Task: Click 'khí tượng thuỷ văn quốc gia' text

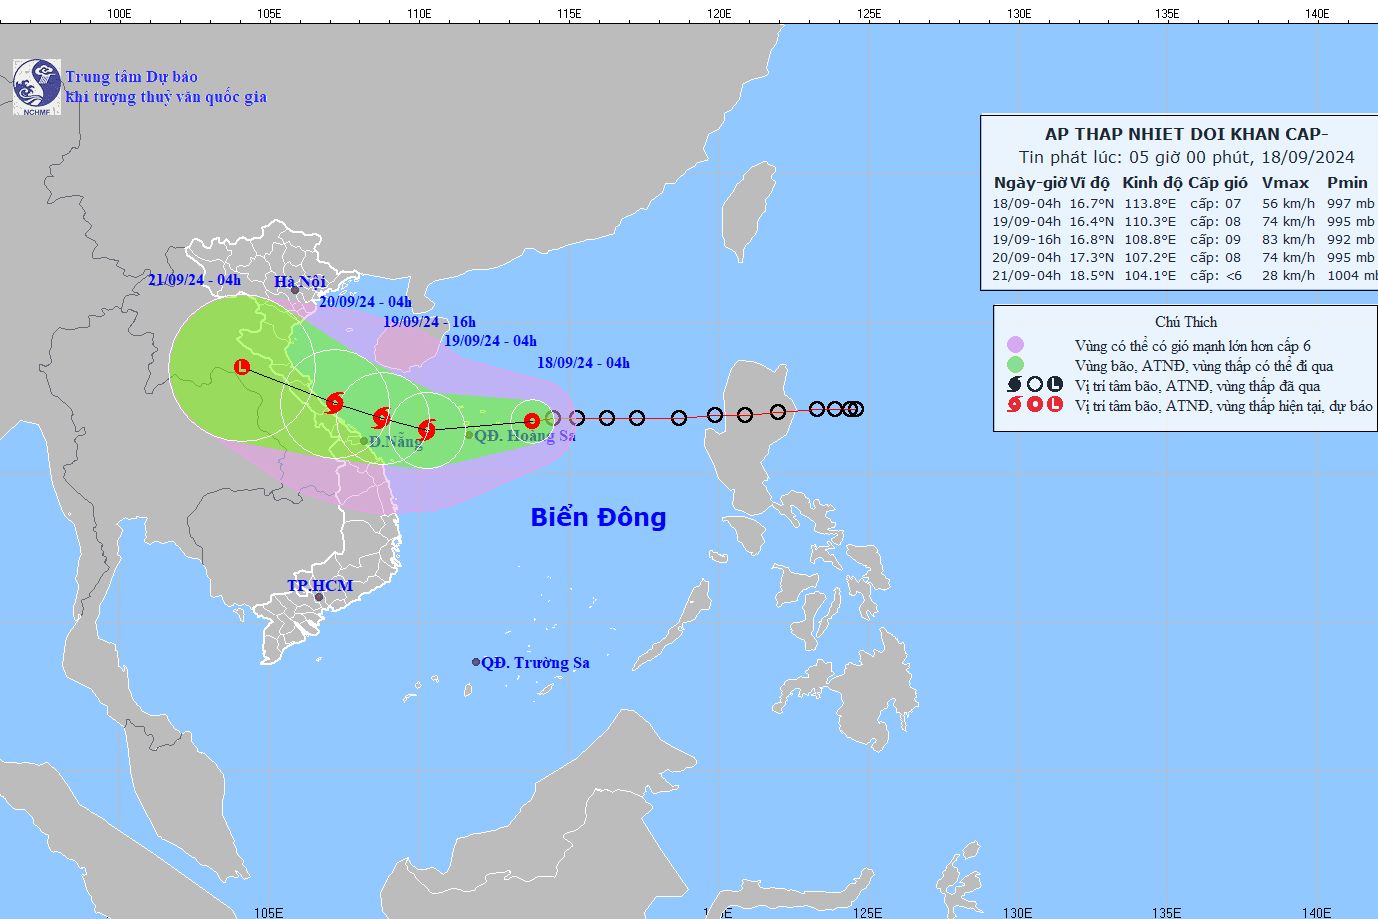Action: pyautogui.click(x=166, y=97)
